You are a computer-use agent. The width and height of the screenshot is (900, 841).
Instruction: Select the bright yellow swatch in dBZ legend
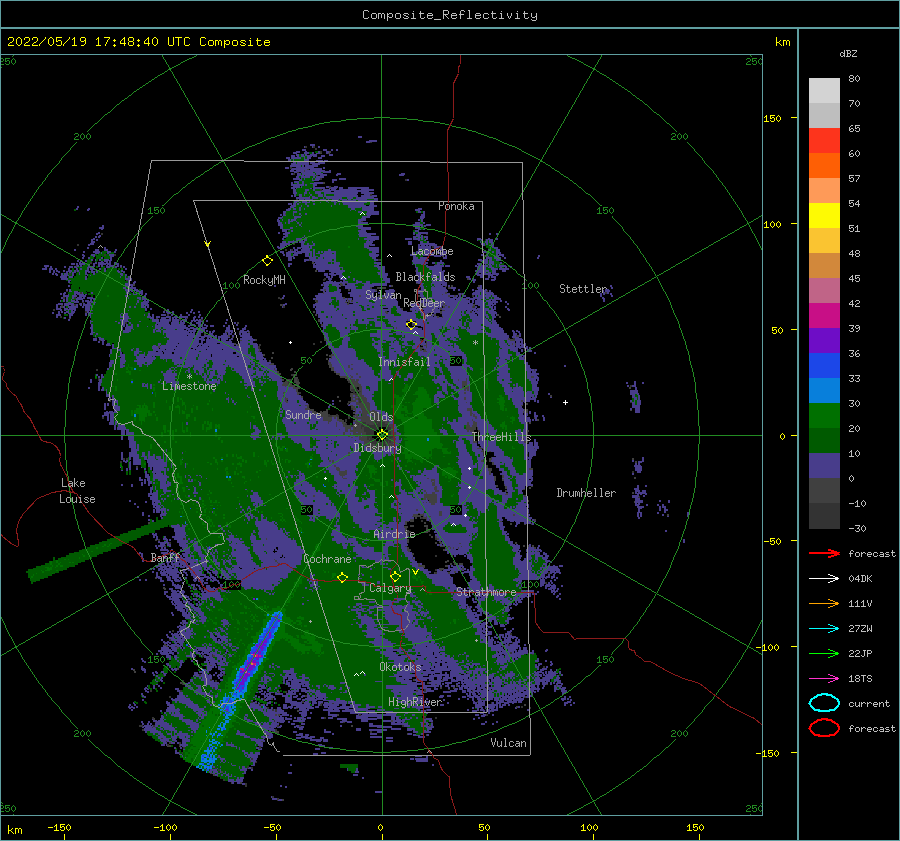point(824,215)
